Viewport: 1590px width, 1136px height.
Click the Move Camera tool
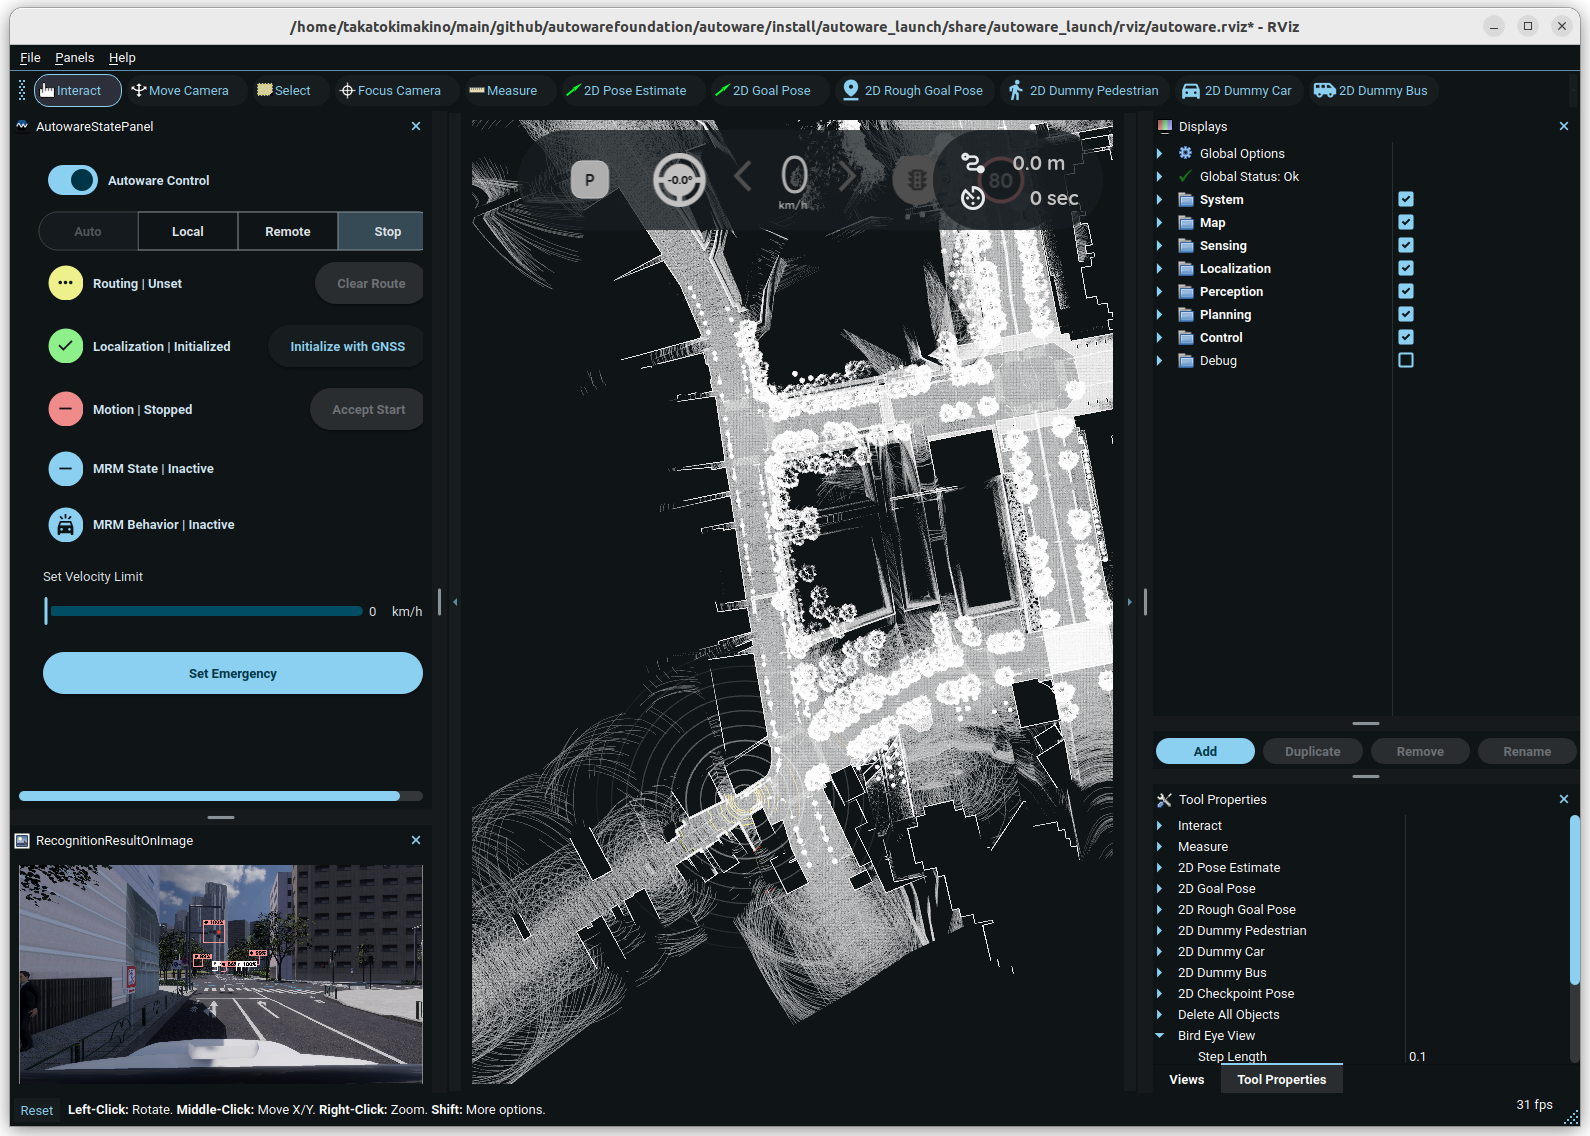coord(180,90)
